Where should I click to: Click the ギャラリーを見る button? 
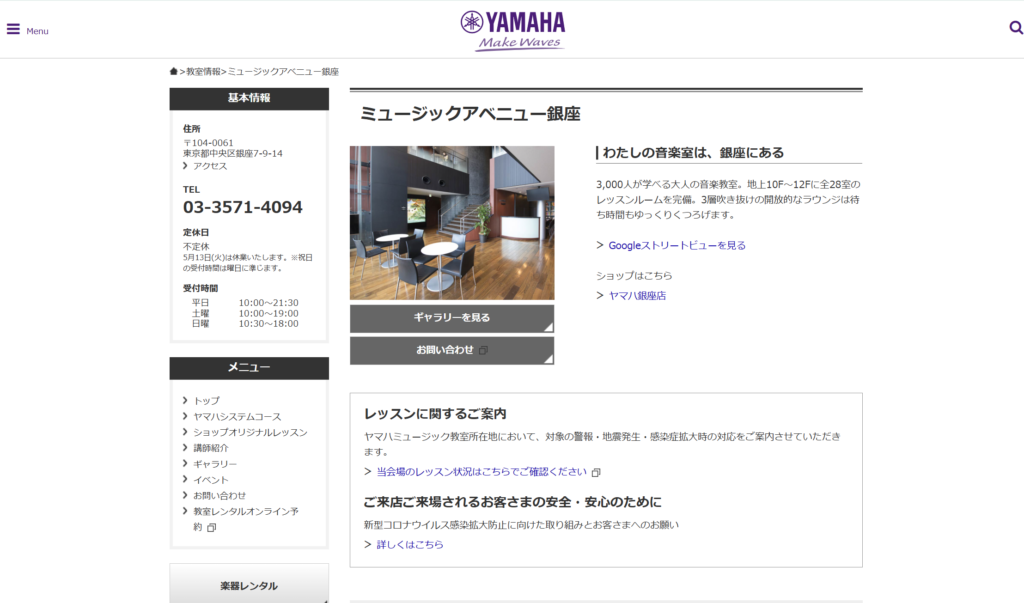pos(452,318)
